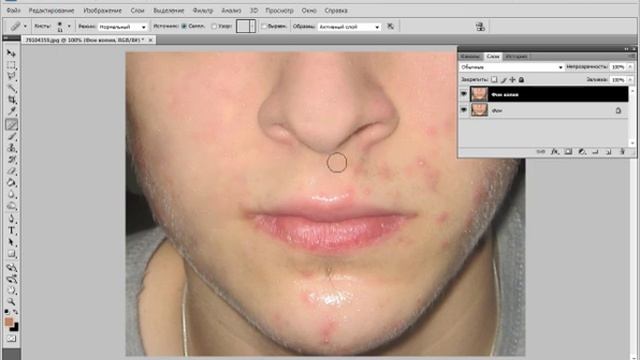This screenshot has width=640, height=360.
Task: Open the Layers panel menu
Action: [x=632, y=56]
